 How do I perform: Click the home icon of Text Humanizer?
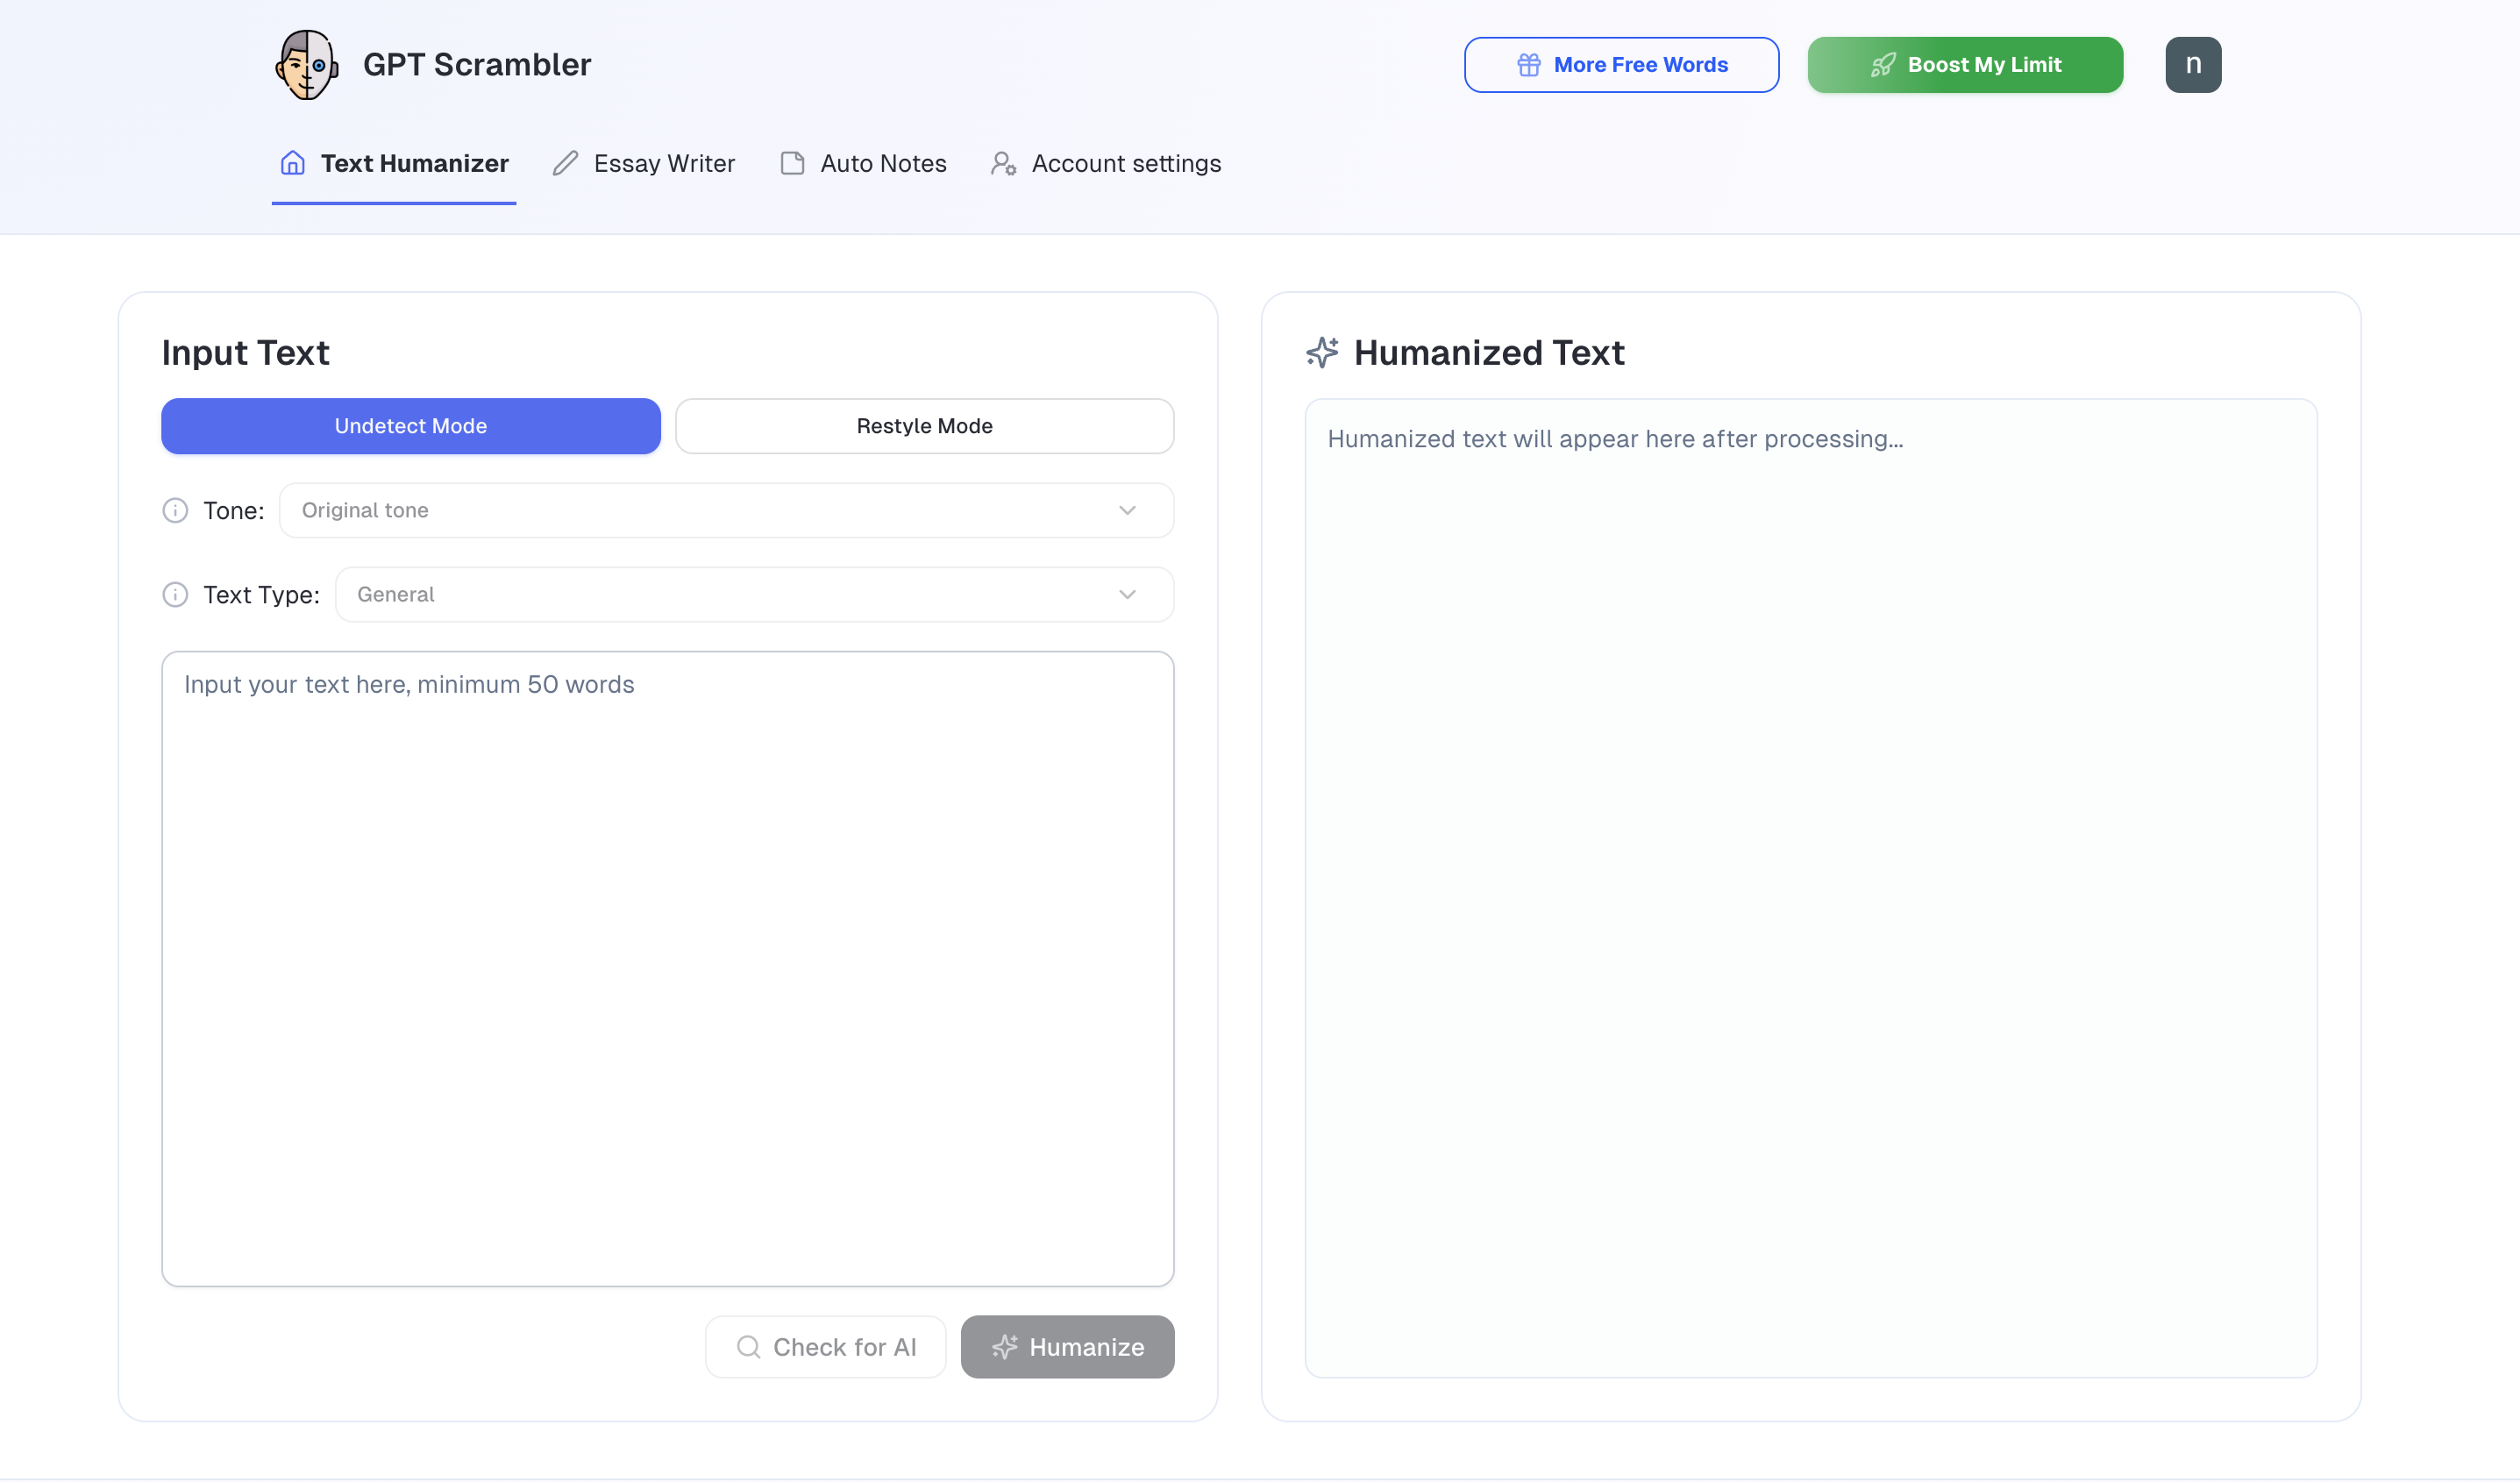(293, 163)
